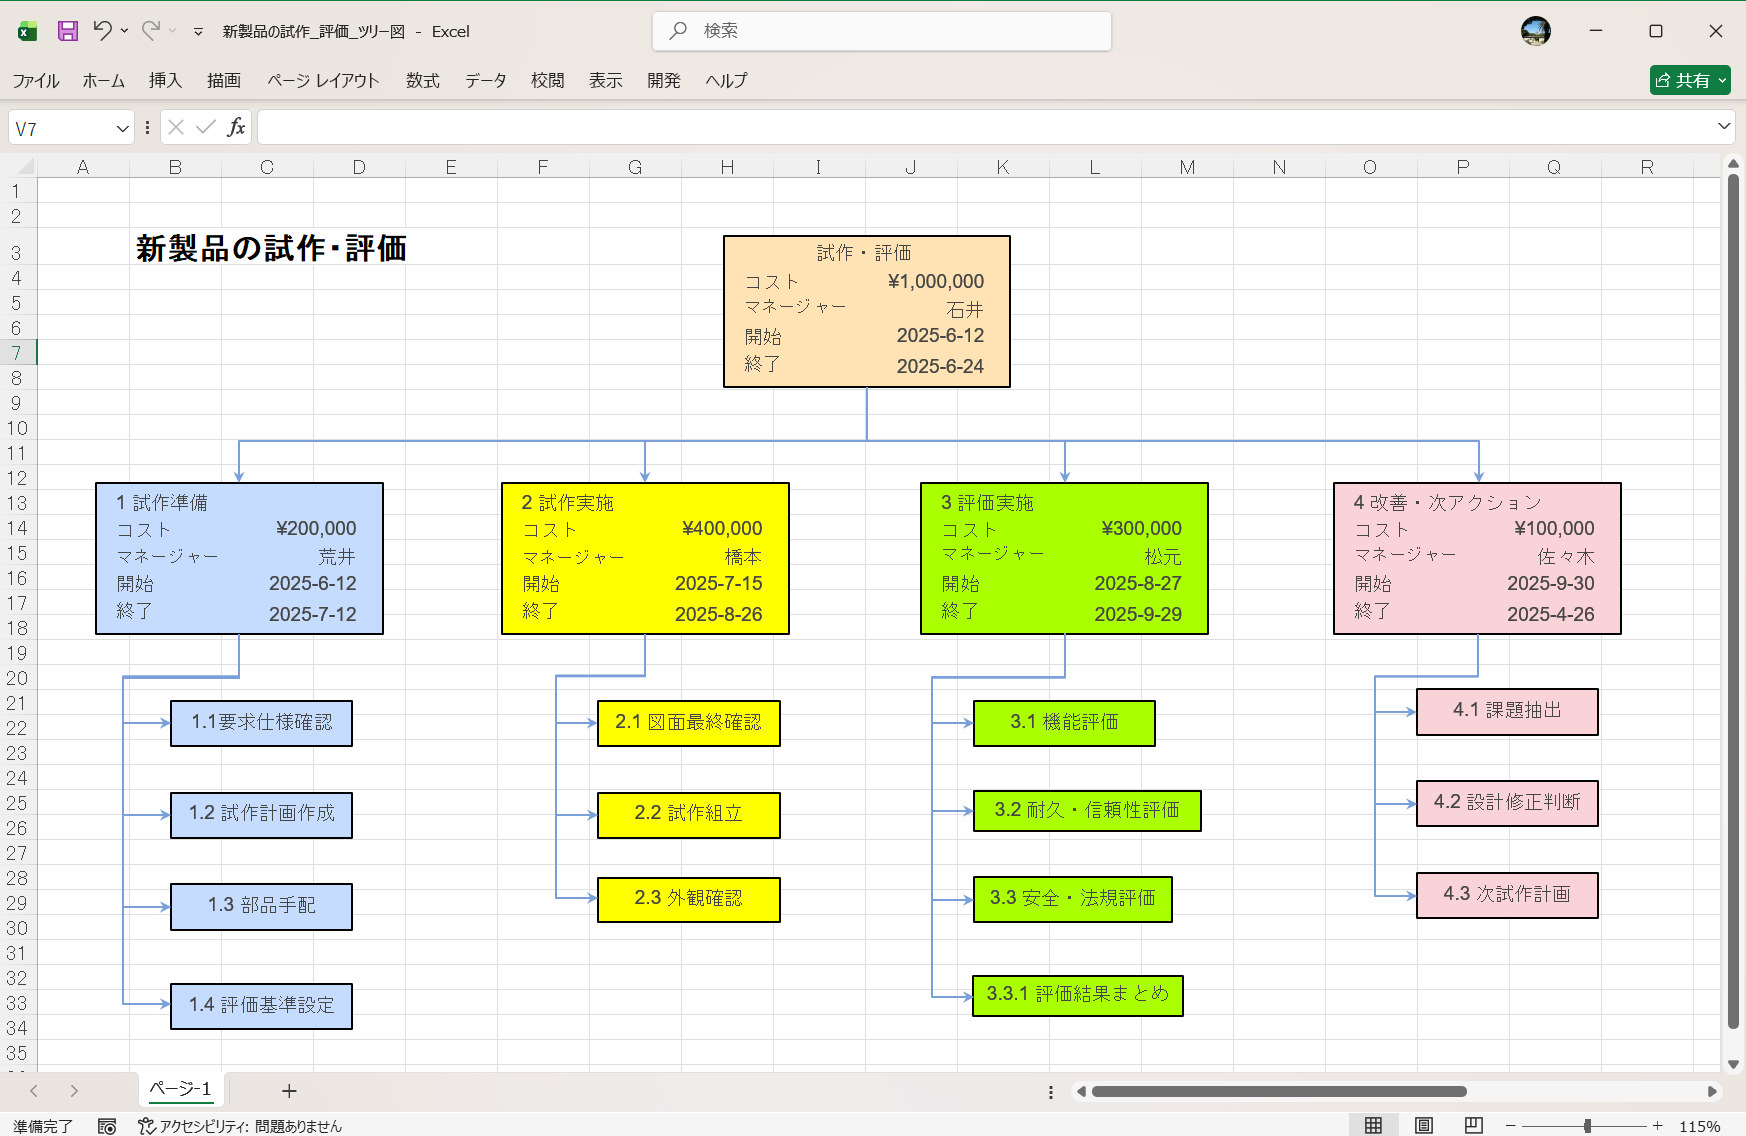Select the Page Layout view icon
Viewport: 1746px width, 1136px height.
(x=1424, y=1124)
